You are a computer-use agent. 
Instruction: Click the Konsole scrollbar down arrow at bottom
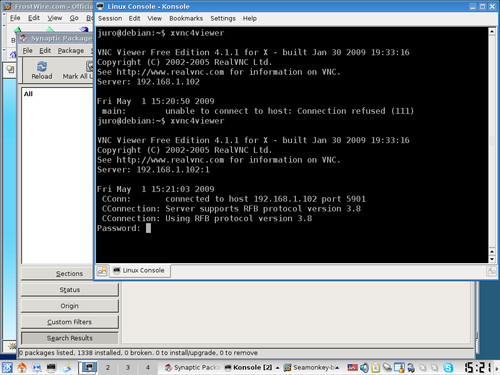pyautogui.click(x=492, y=259)
